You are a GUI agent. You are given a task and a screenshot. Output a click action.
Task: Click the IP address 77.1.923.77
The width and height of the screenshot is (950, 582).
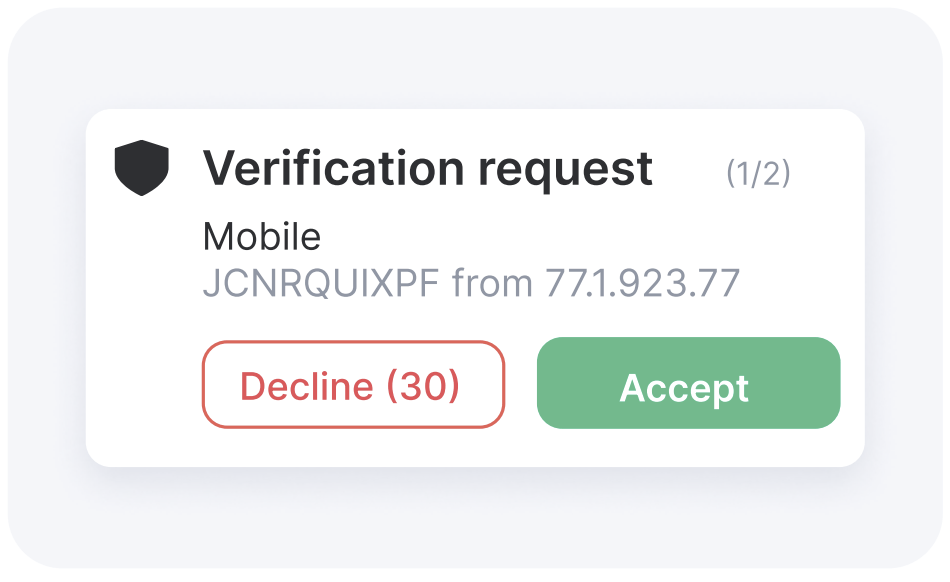click(642, 283)
